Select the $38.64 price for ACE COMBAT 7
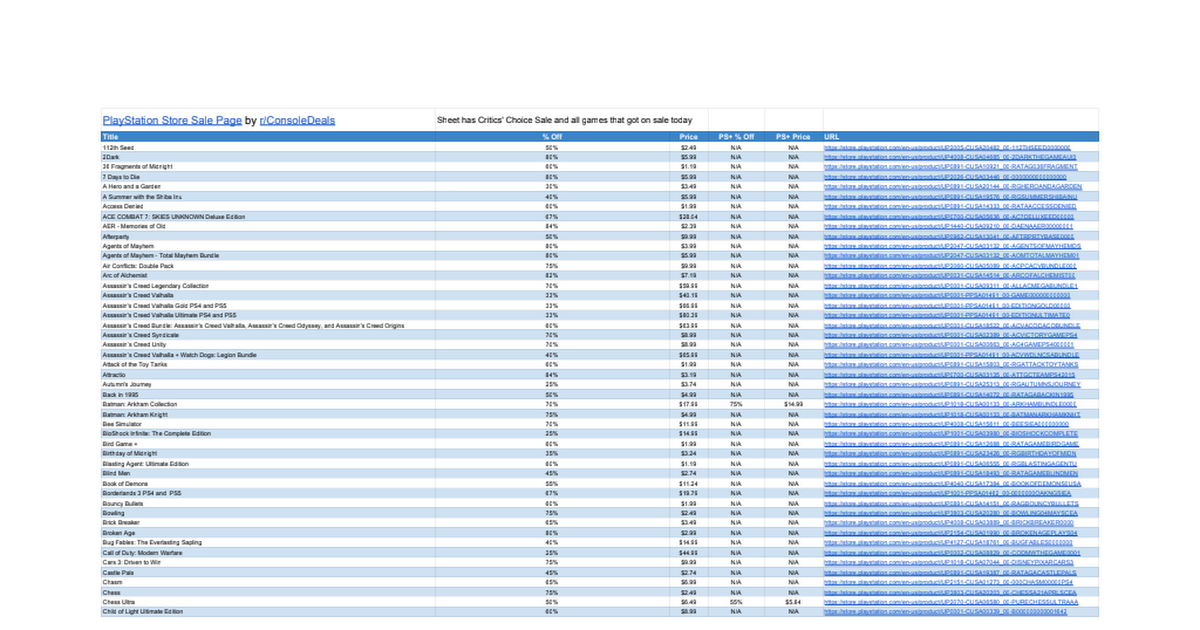Screen dimensions: 1200x630 [688, 216]
